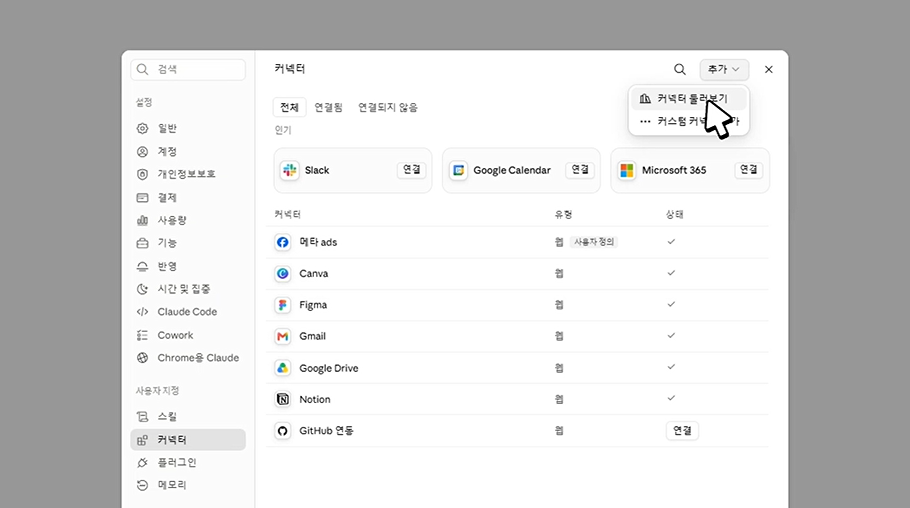The height and width of the screenshot is (508, 910).
Task: Click the search magnifier icon beside 추가
Action: click(680, 70)
